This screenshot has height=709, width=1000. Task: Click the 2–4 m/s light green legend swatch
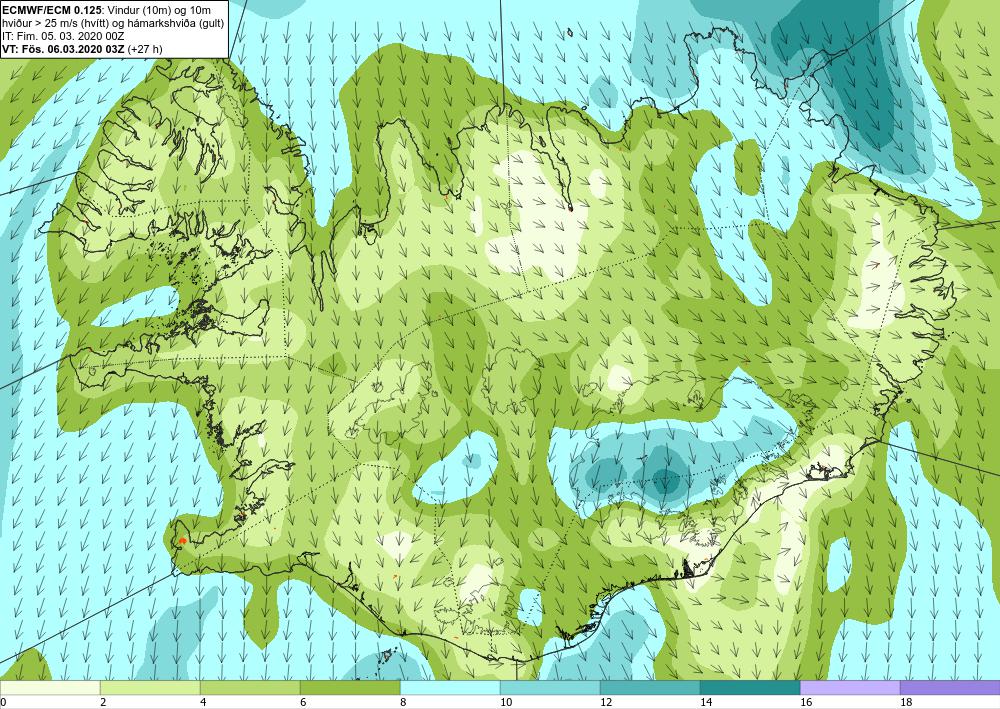pyautogui.click(x=150, y=687)
